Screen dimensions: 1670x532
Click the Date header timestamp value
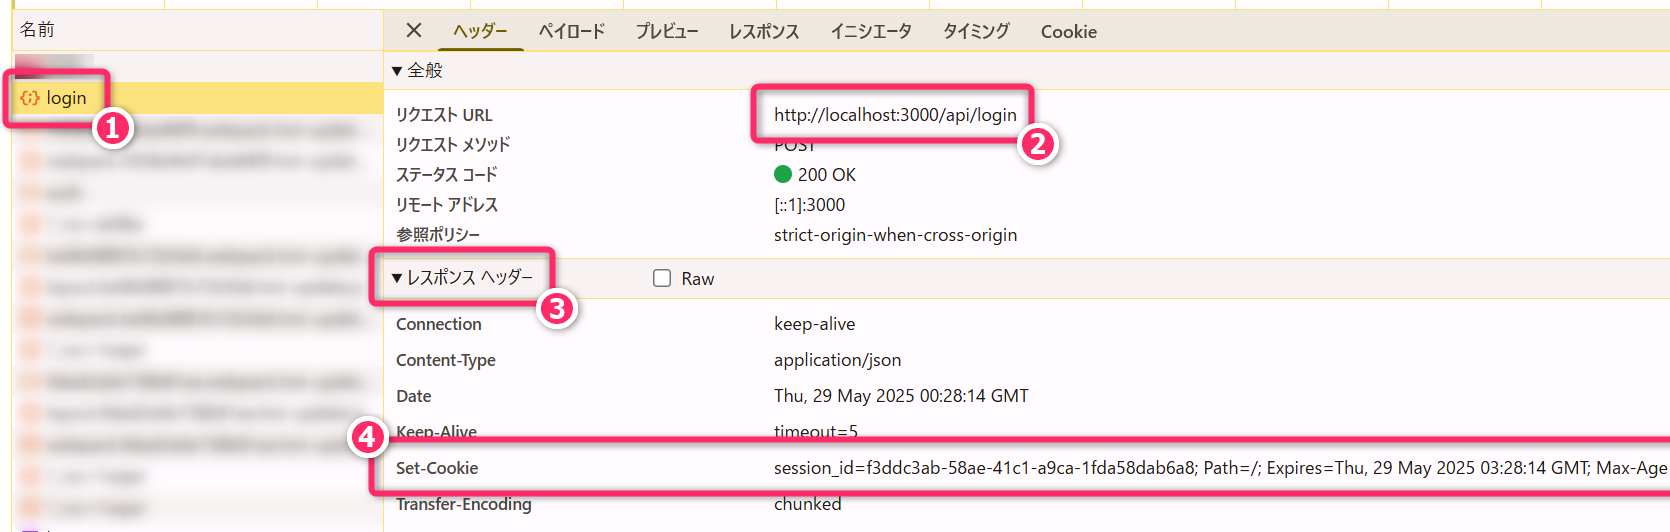(x=901, y=396)
